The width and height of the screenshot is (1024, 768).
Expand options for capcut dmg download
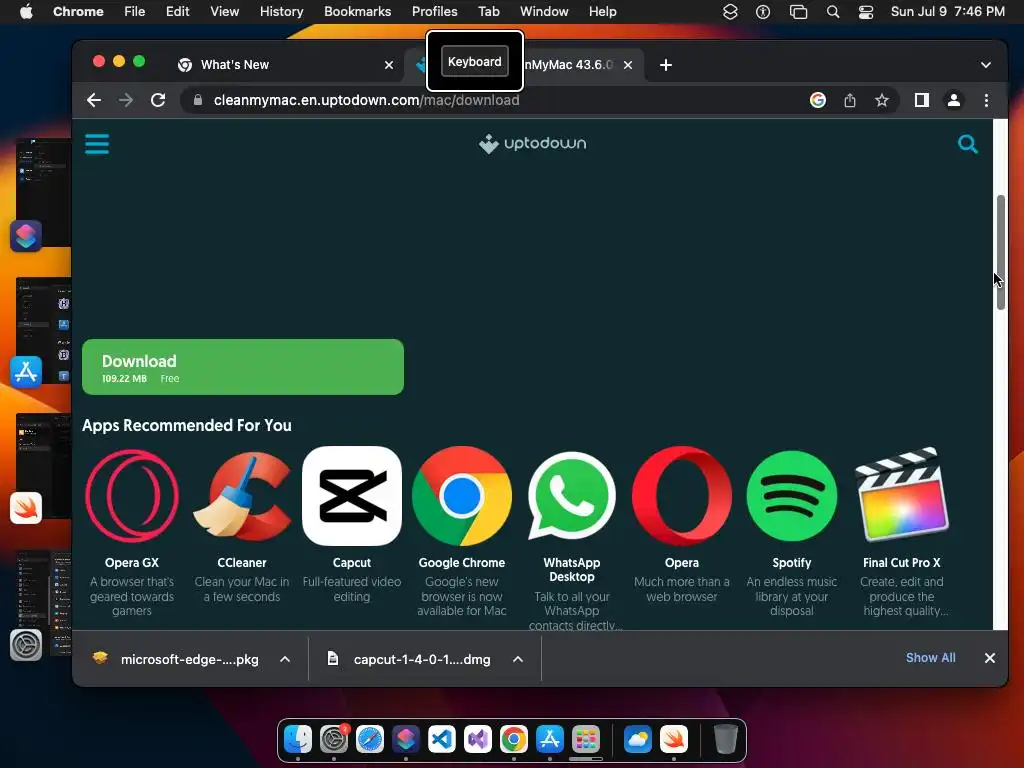[x=518, y=659]
